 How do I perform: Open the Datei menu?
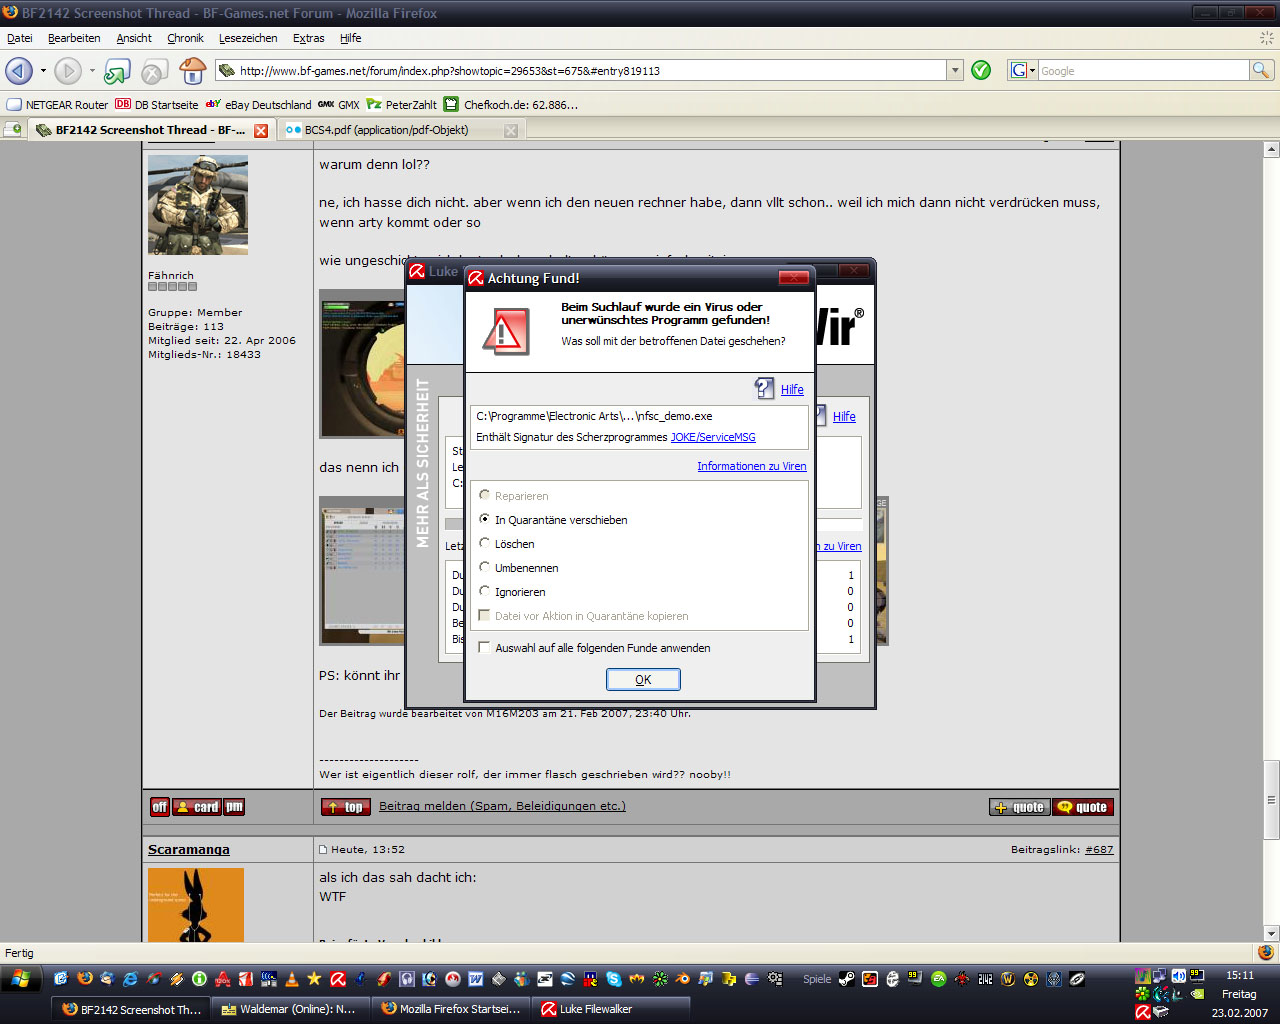[x=20, y=38]
